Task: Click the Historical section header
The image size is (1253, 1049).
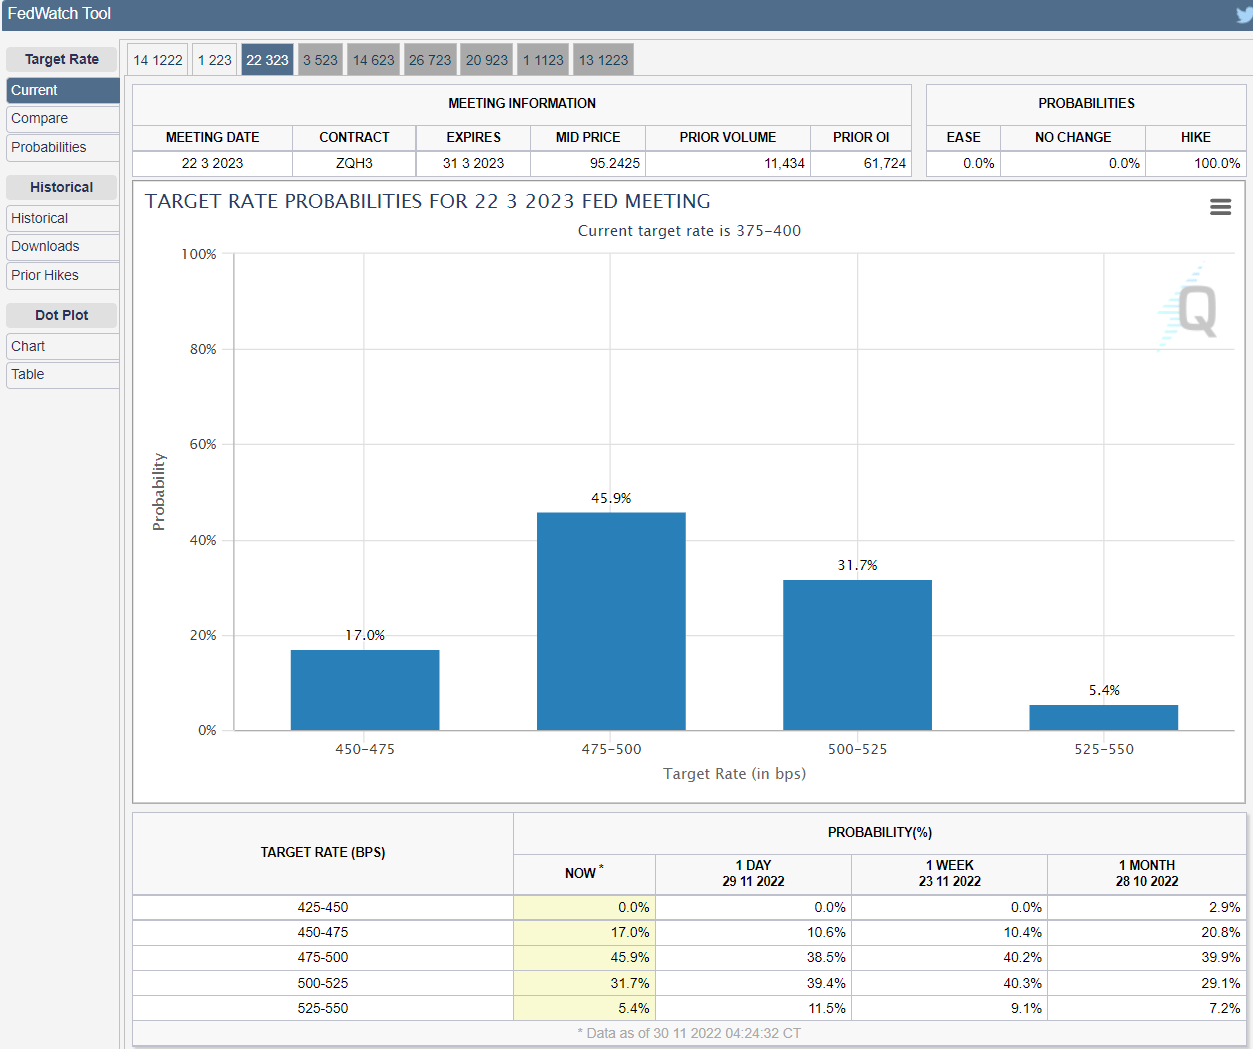Action: [x=62, y=187]
